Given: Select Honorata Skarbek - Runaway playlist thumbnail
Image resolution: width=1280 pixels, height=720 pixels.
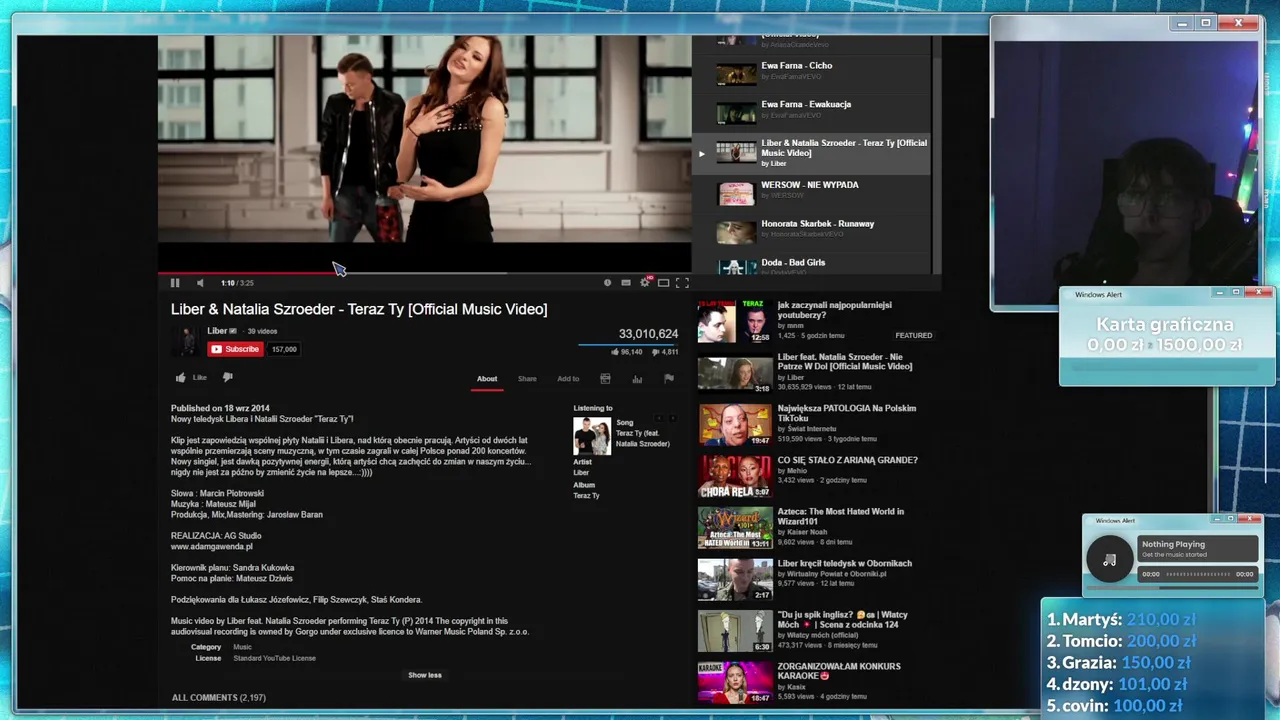Looking at the screenshot, I should tap(736, 232).
